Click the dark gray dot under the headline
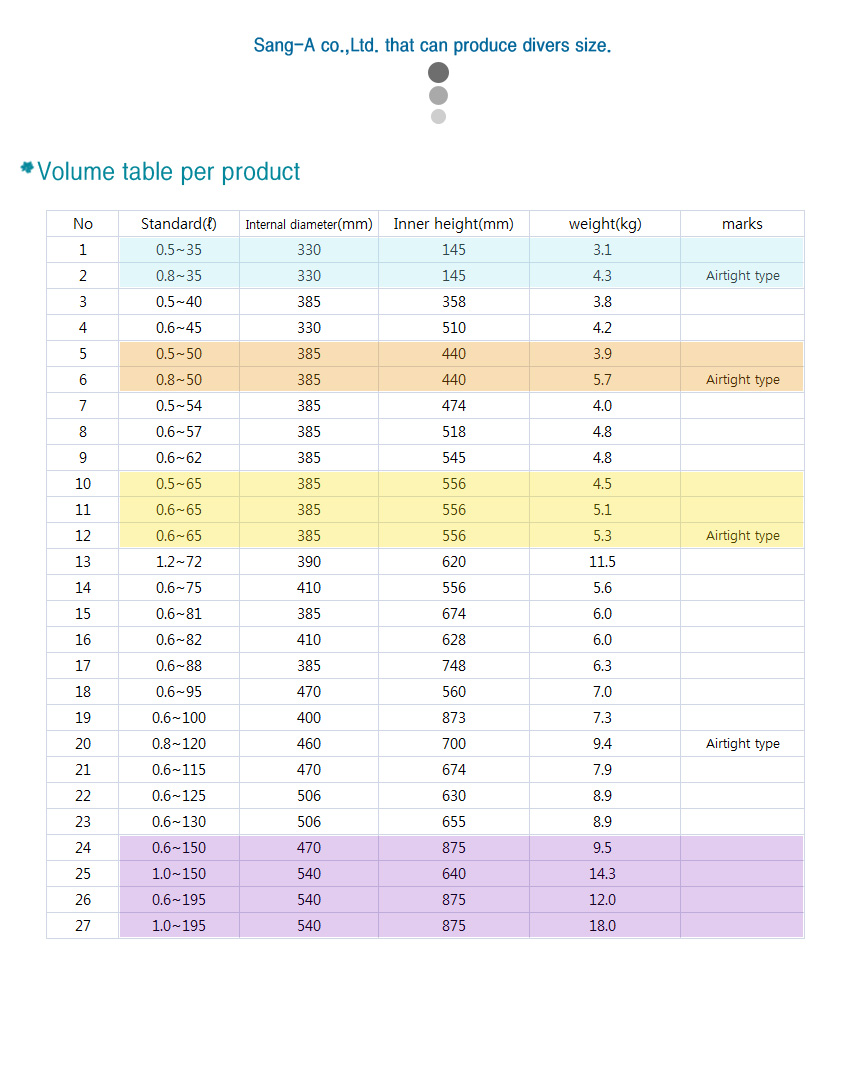Screen dimensions: 860x1079 tap(438, 72)
